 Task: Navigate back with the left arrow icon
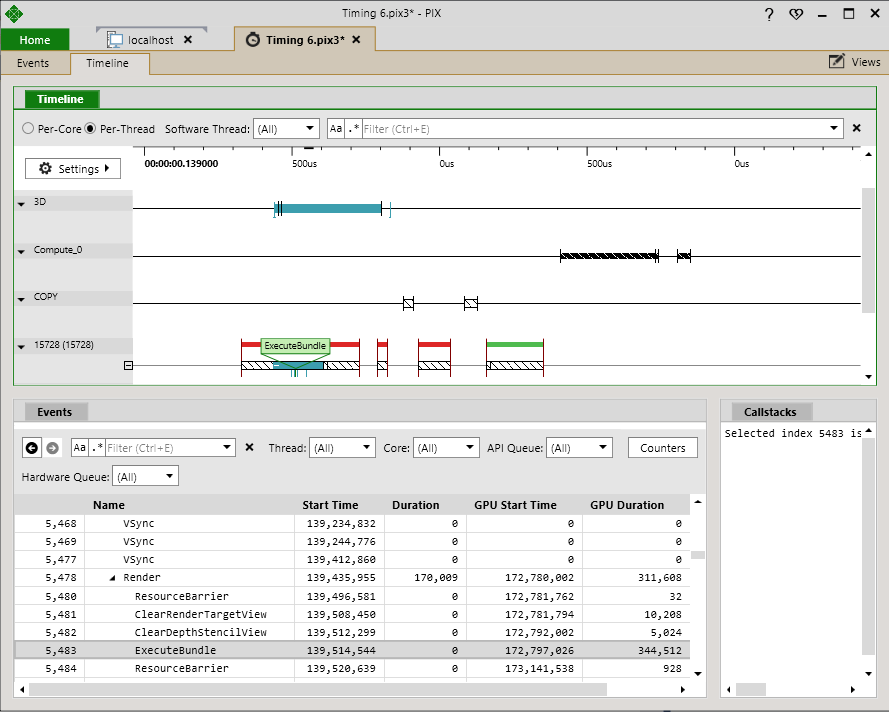tap(31, 448)
